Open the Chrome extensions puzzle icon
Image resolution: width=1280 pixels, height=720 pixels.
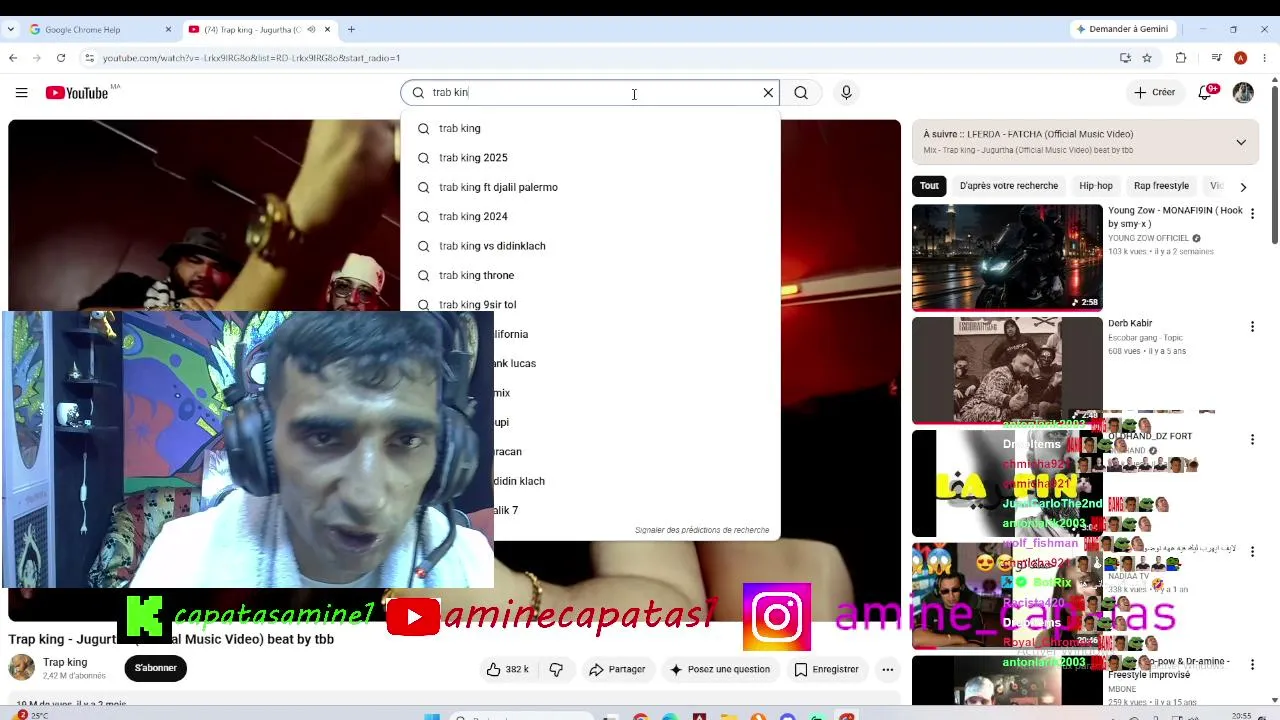[1181, 58]
